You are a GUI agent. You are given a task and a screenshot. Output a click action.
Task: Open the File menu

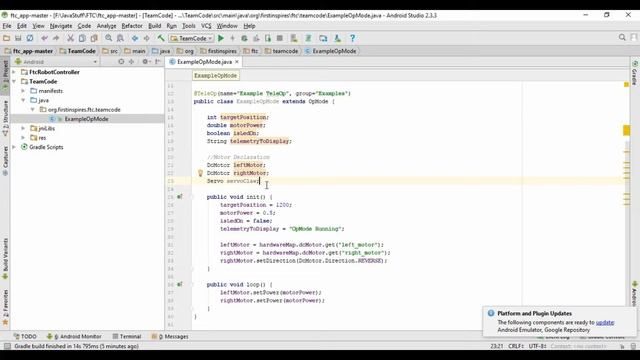tap(7, 26)
